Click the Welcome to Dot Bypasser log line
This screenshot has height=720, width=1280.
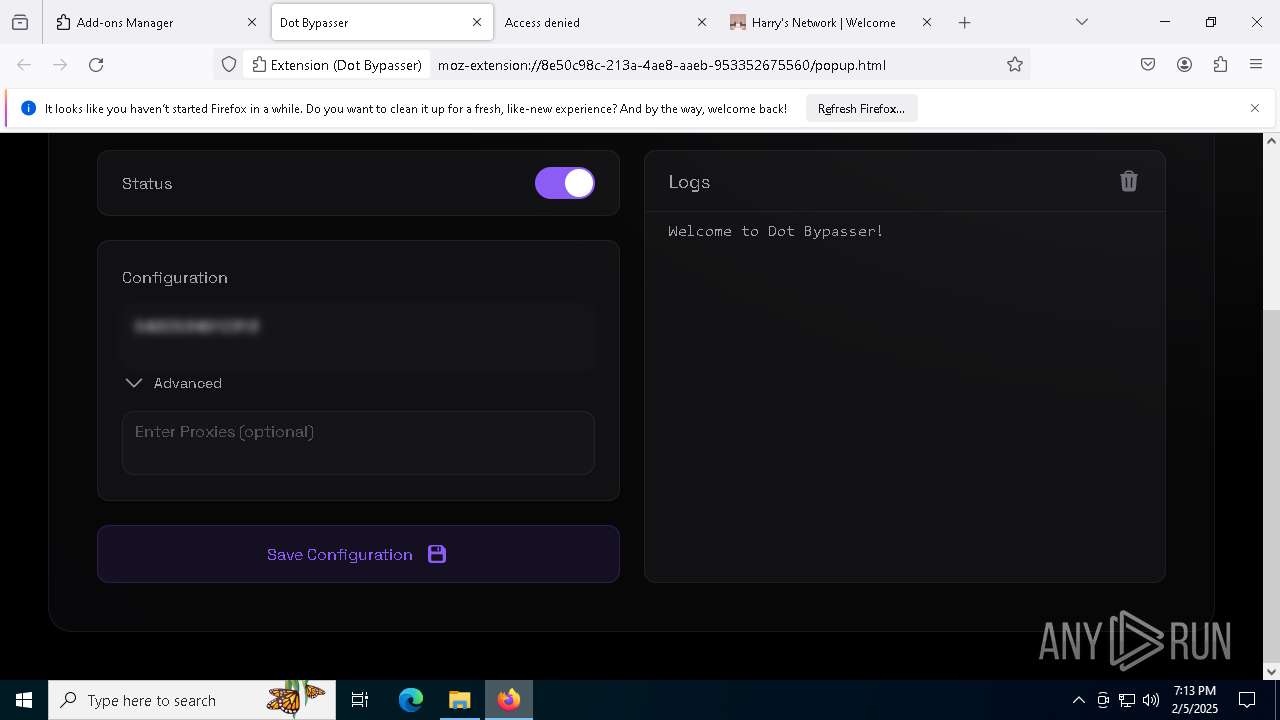click(775, 231)
